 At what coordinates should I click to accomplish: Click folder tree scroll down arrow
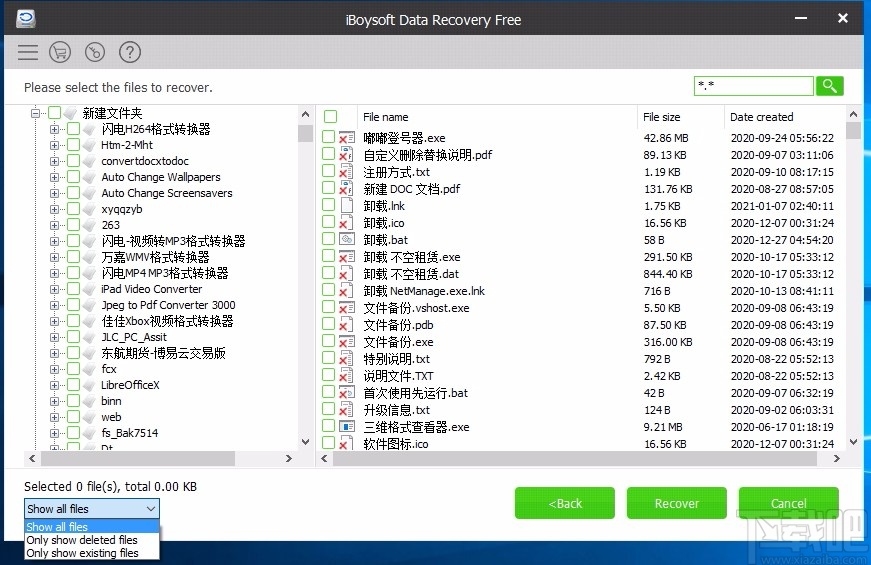[305, 442]
